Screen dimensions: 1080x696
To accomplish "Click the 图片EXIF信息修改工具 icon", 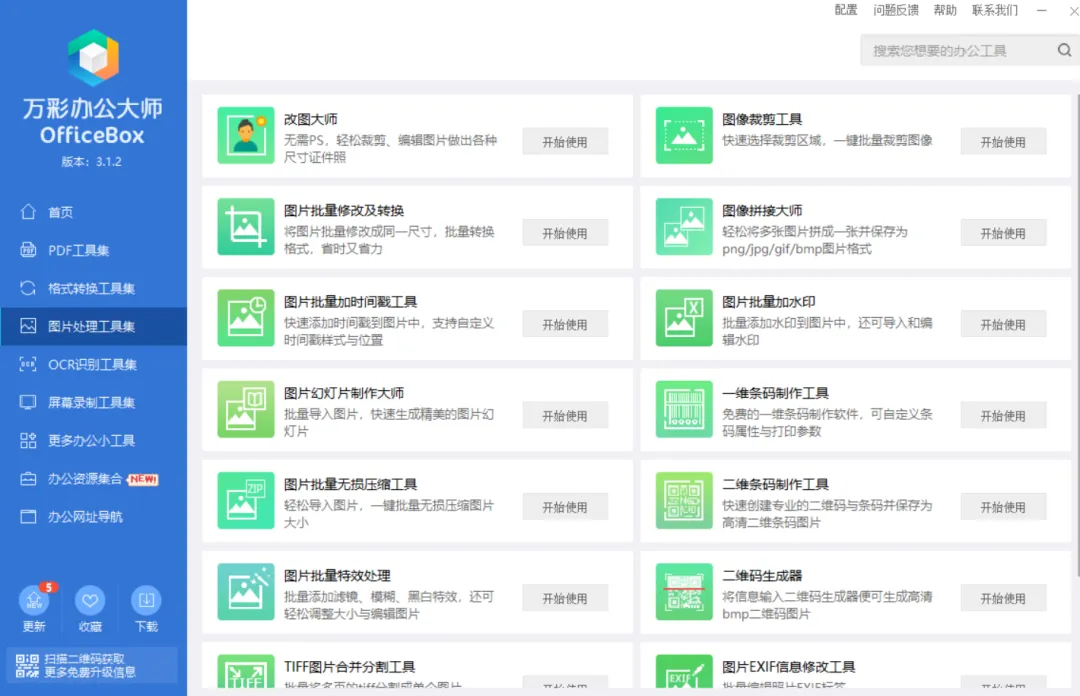I will 684,671.
